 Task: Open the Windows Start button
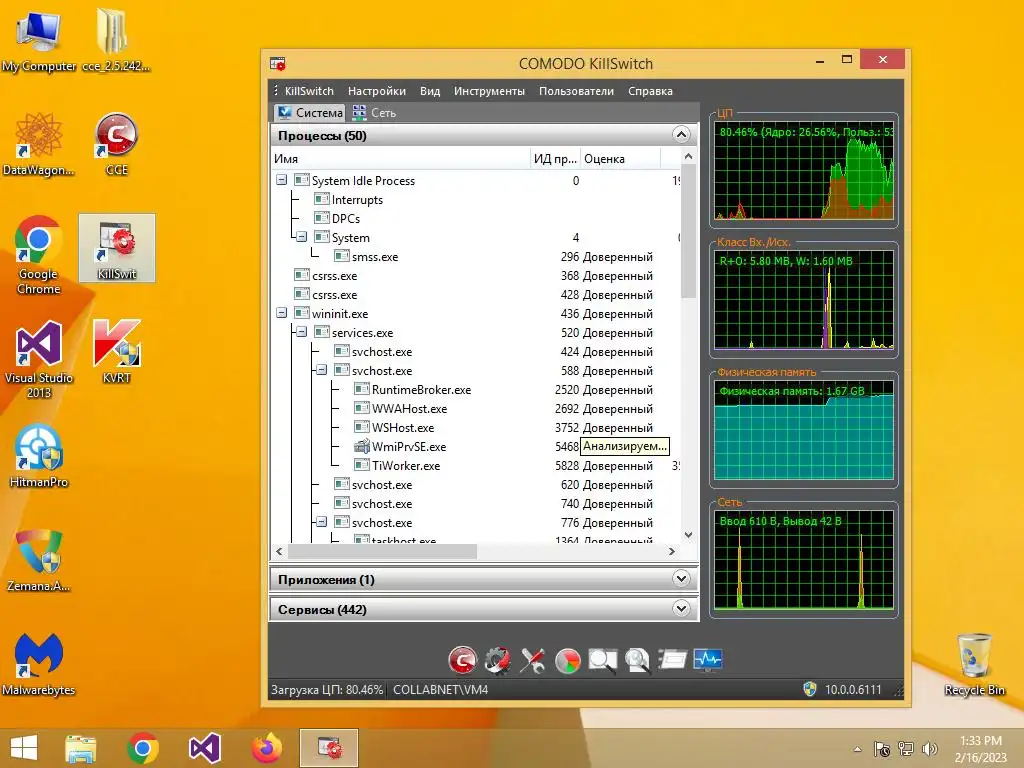(x=24, y=748)
